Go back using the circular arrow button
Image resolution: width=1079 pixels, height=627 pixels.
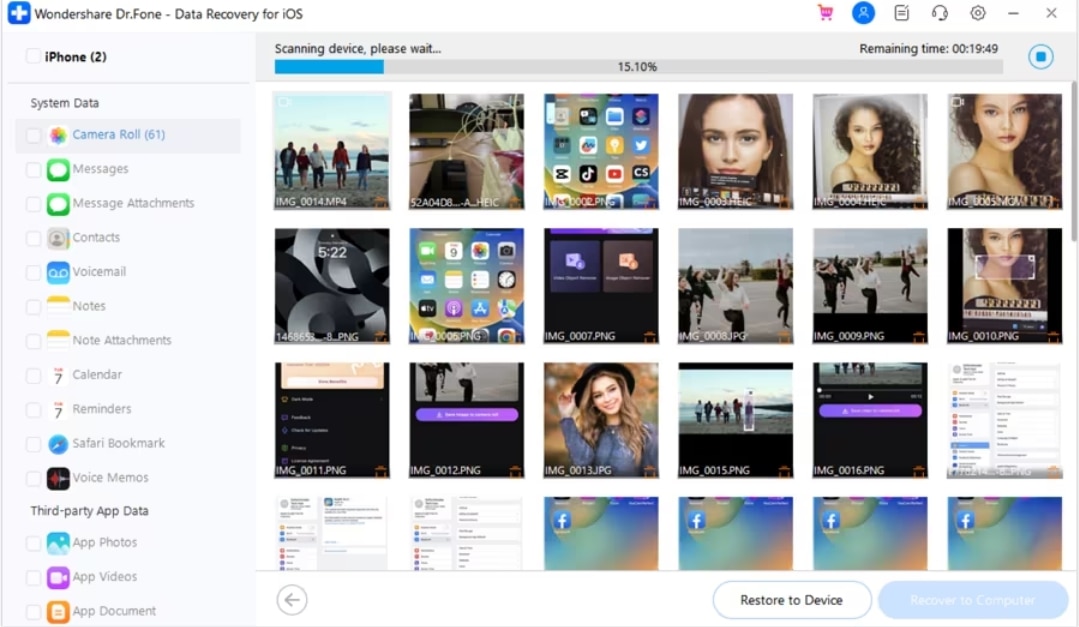coord(290,599)
